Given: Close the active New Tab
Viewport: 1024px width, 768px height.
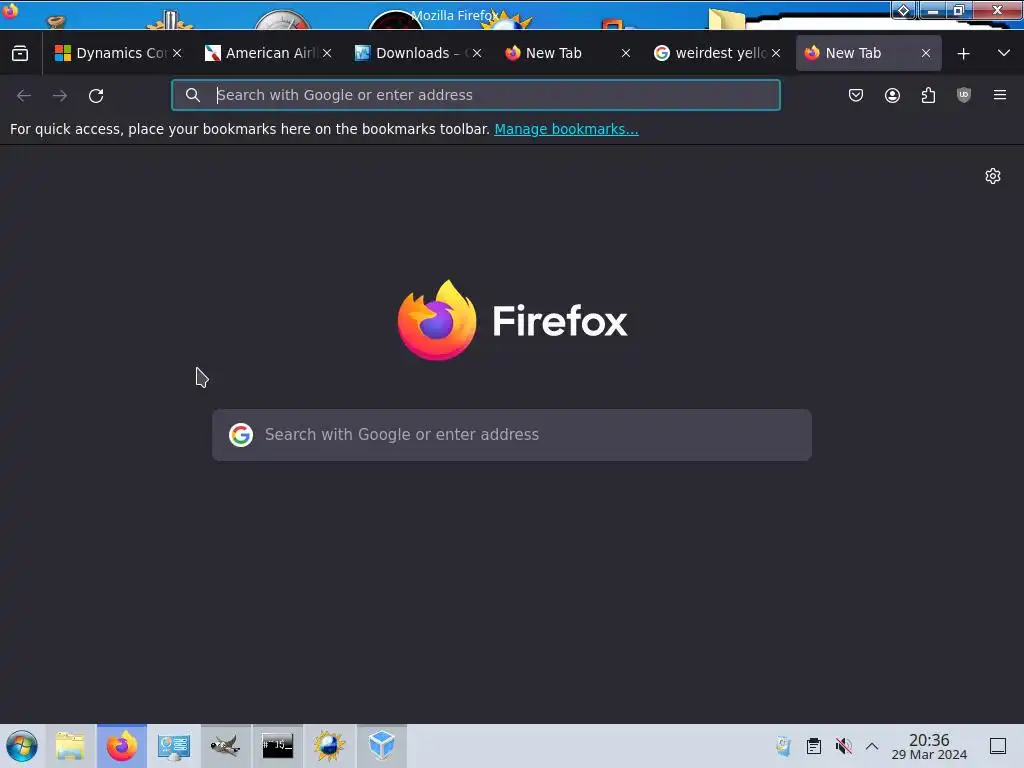Looking at the screenshot, I should click(926, 54).
